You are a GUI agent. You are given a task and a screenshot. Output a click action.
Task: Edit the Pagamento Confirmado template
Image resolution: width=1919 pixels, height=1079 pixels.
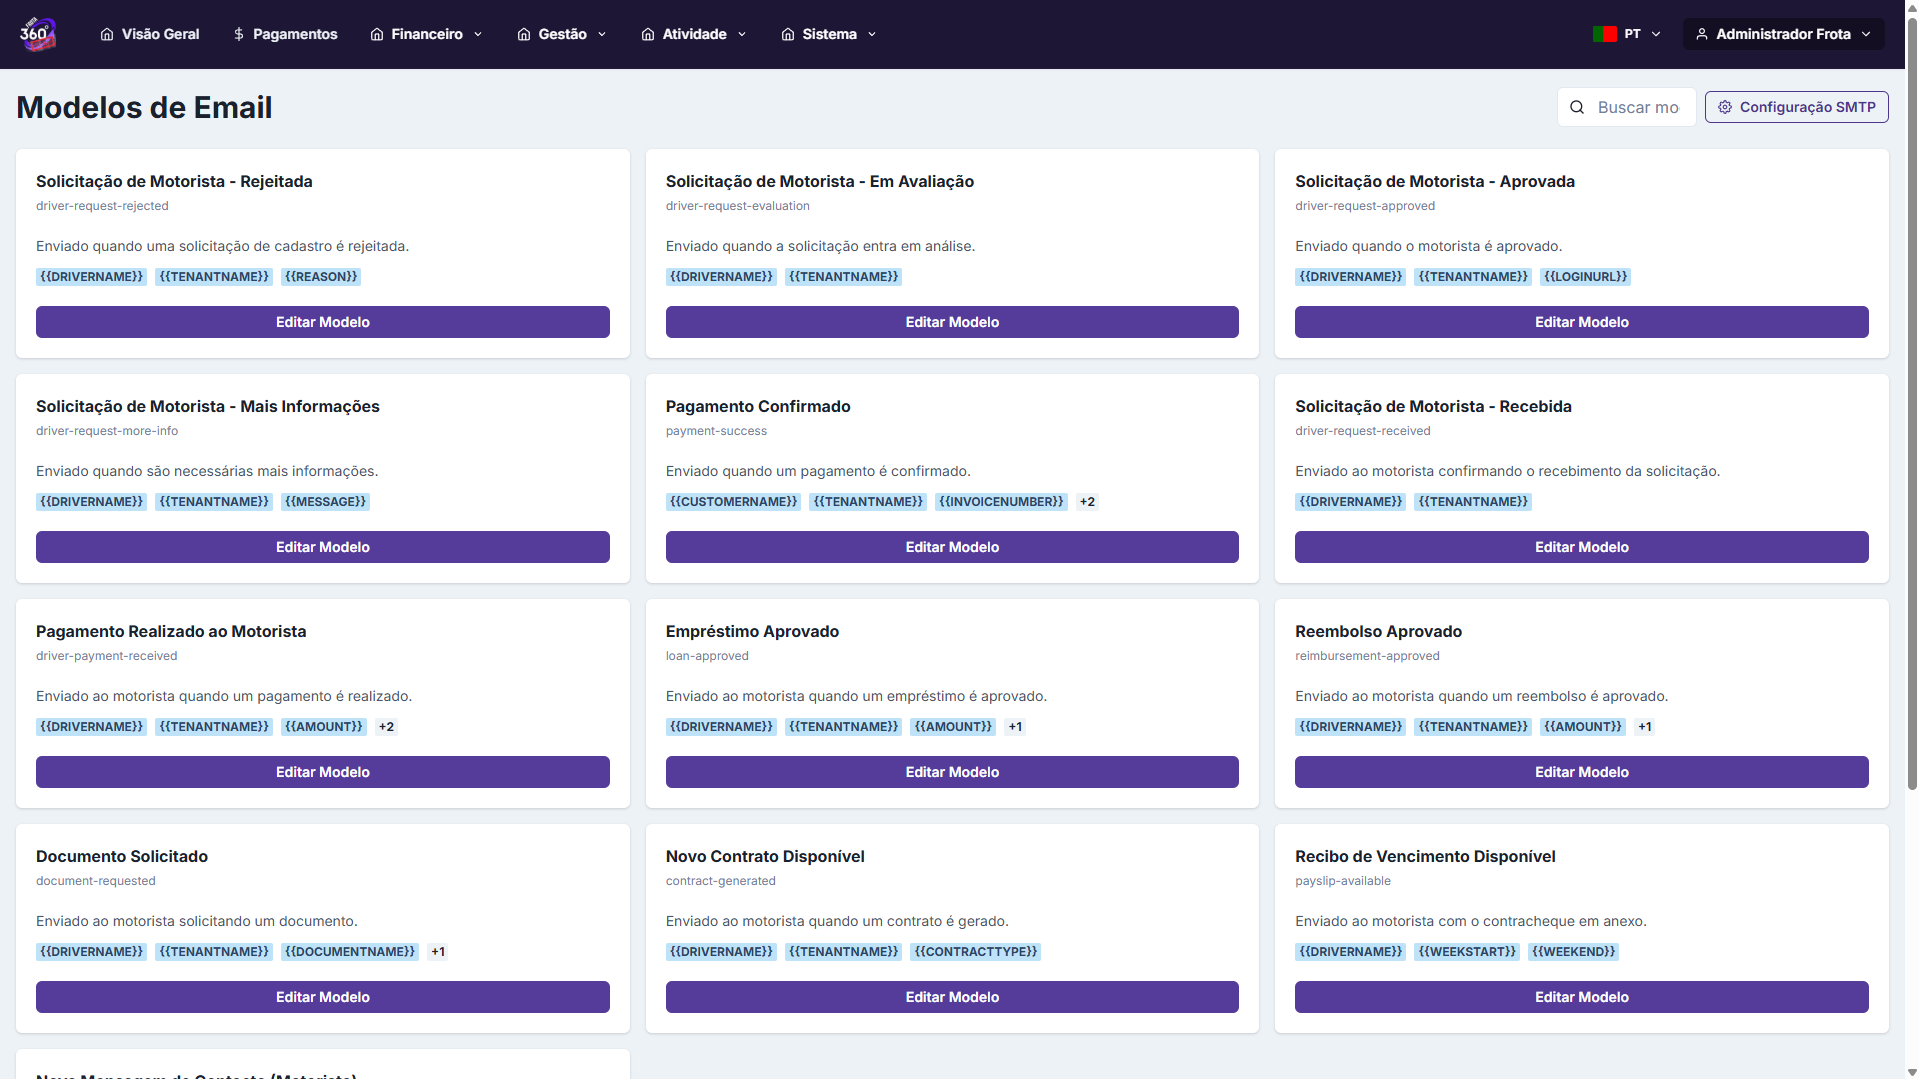click(952, 547)
